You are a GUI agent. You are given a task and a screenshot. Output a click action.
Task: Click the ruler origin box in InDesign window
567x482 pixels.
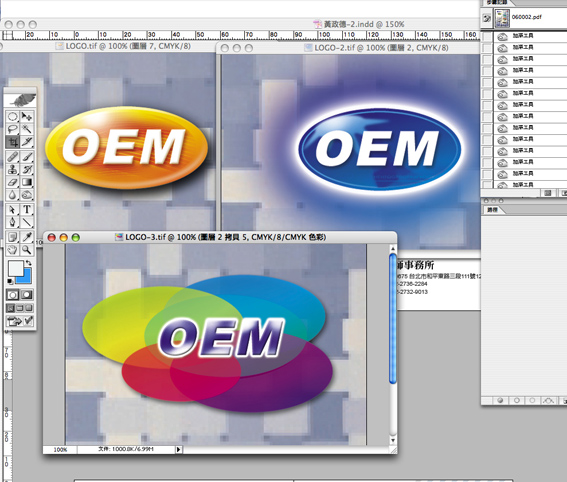(8, 35)
